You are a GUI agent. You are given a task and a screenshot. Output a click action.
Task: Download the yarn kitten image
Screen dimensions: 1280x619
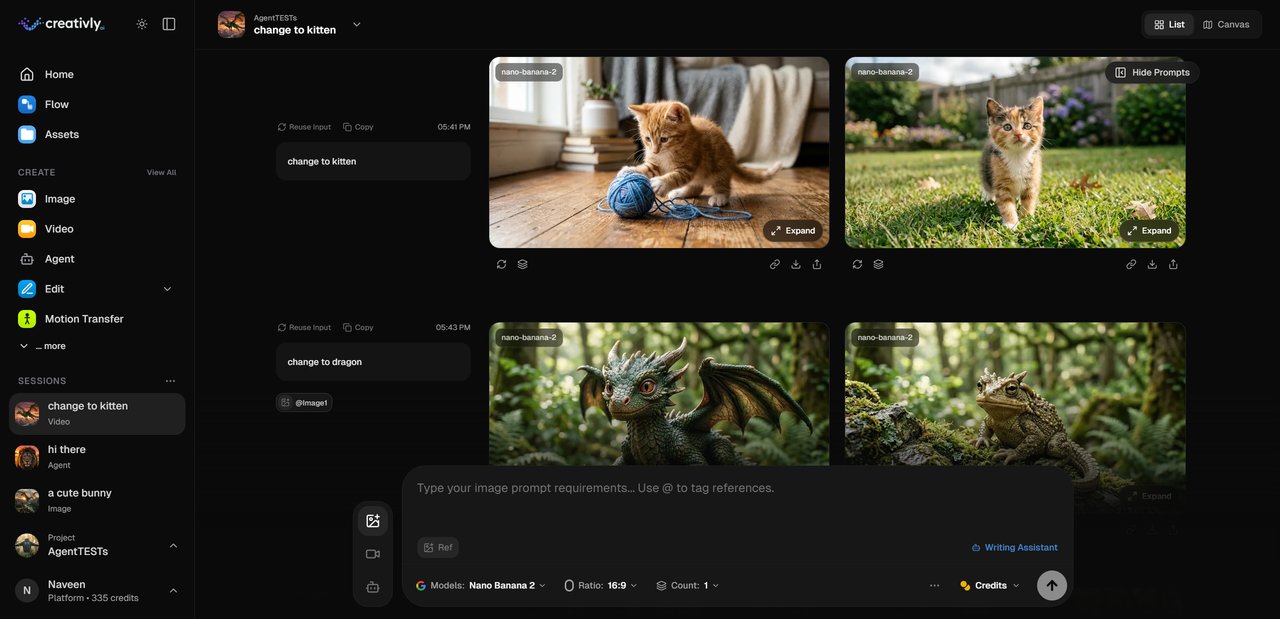[796, 265]
